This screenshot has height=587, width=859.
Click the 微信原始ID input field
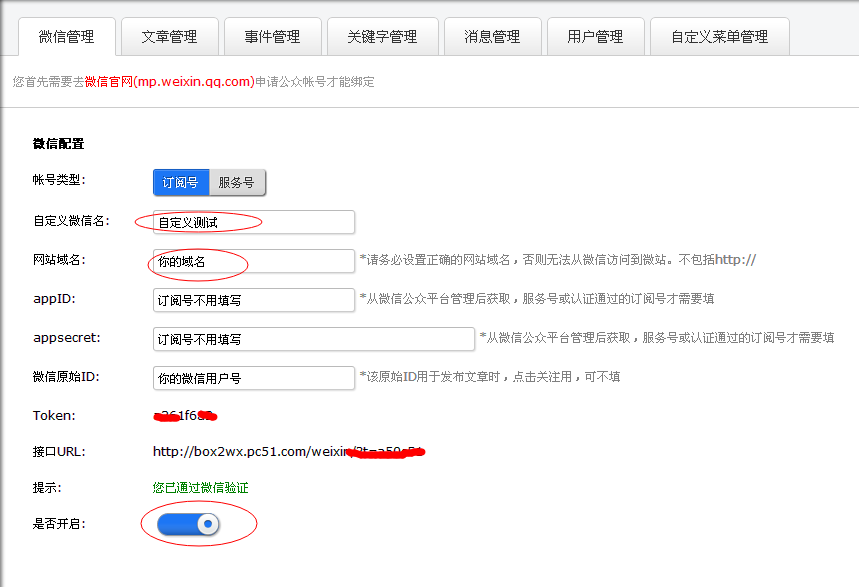click(x=254, y=378)
